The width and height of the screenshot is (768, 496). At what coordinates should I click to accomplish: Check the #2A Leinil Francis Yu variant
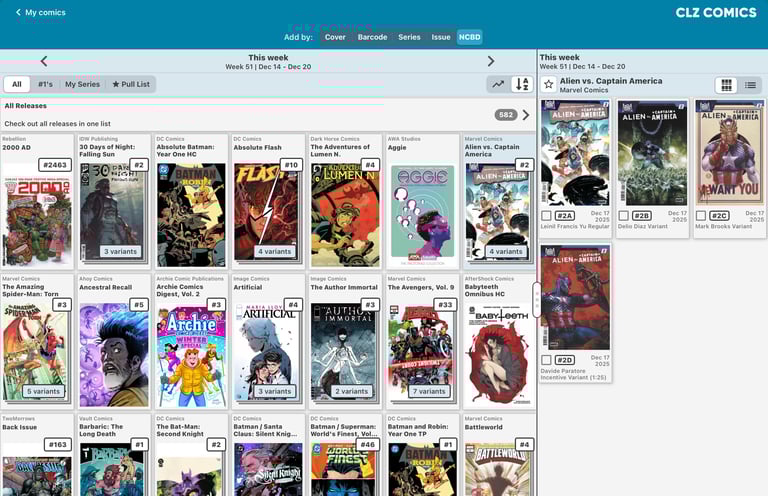tap(546, 215)
